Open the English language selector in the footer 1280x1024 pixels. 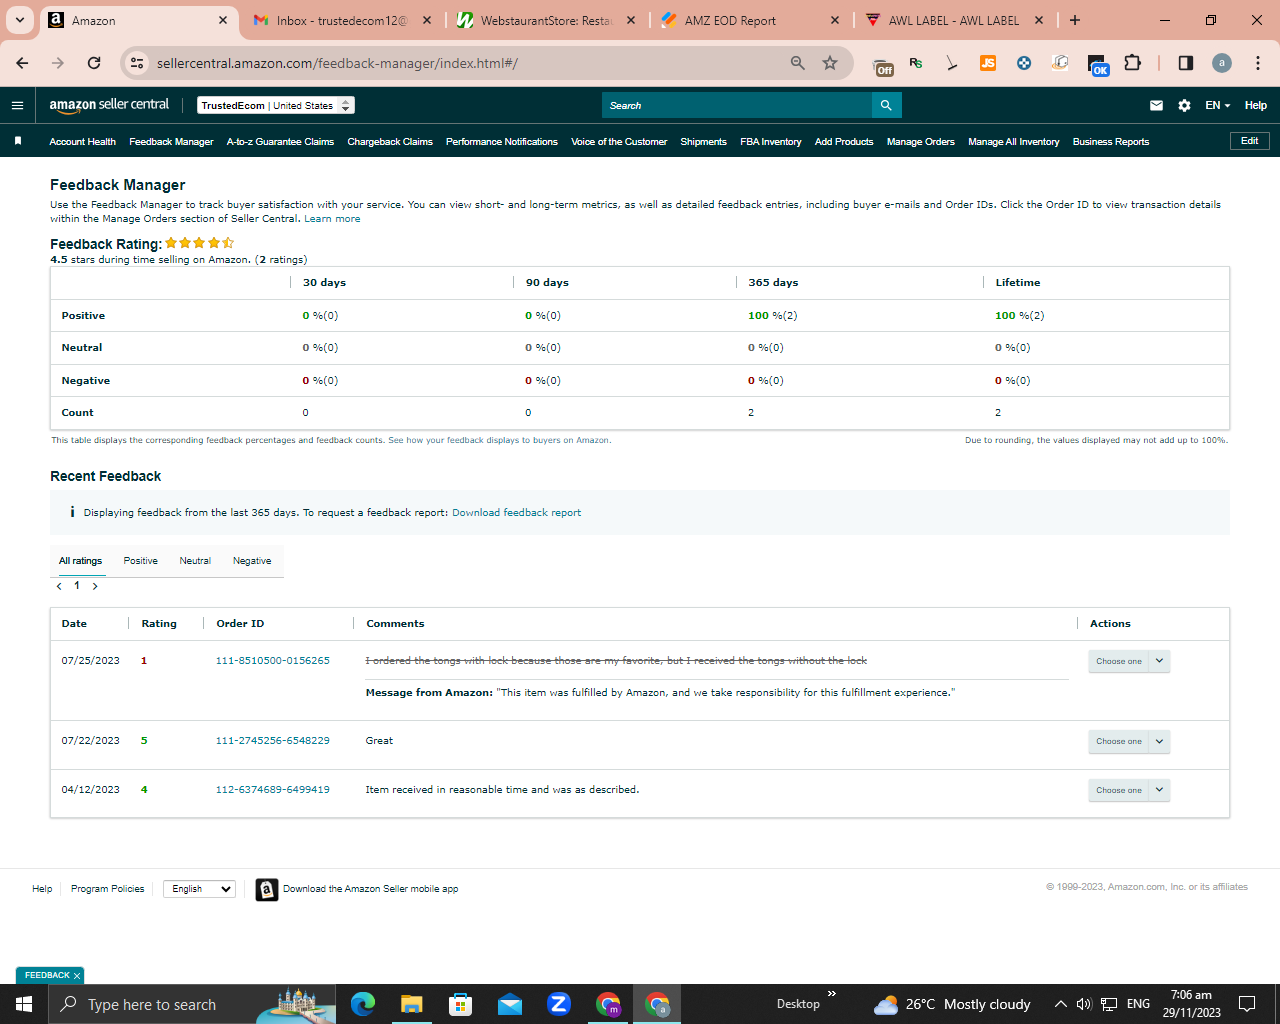pyautogui.click(x=199, y=889)
